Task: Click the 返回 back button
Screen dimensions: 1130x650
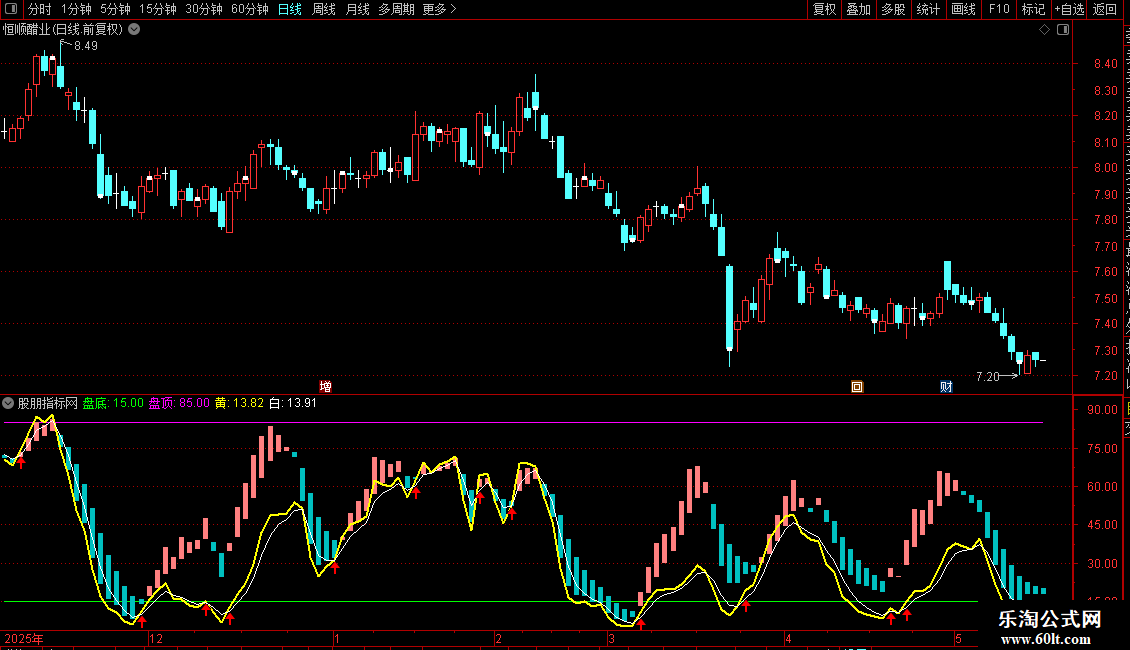Action: (x=1105, y=9)
